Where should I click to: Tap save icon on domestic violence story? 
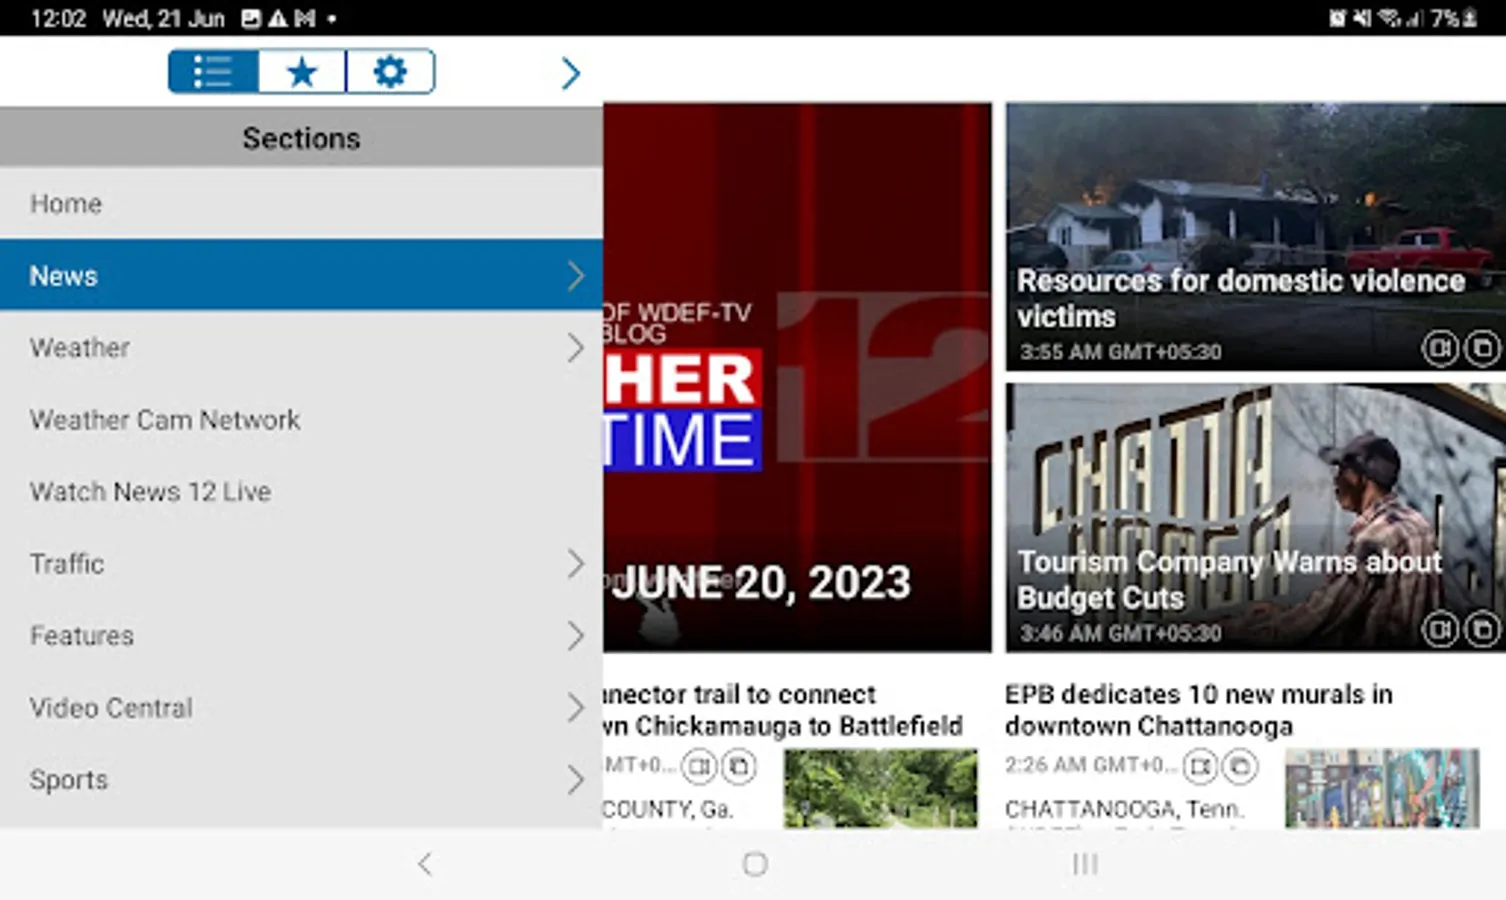(x=1482, y=348)
